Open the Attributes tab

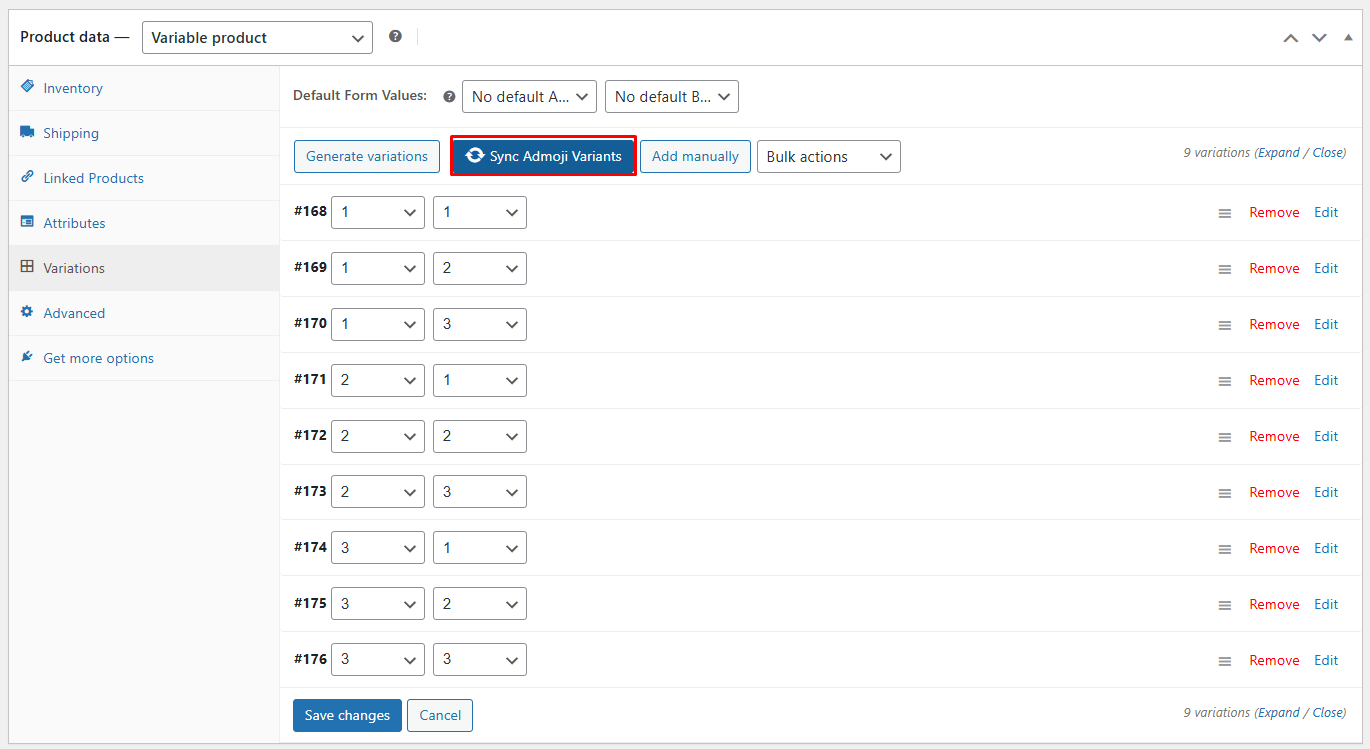(144, 223)
